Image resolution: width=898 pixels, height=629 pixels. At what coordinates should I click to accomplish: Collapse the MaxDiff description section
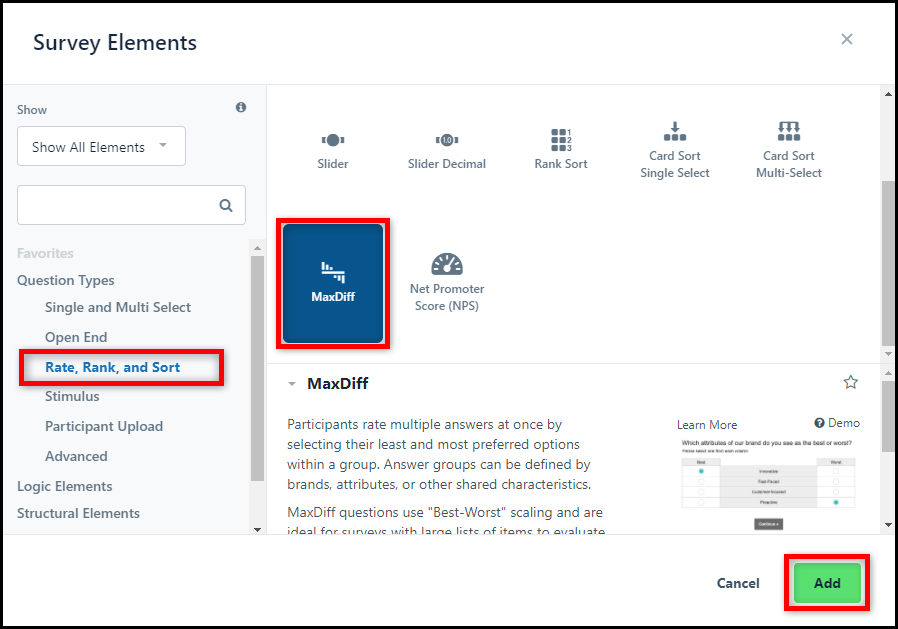click(292, 384)
